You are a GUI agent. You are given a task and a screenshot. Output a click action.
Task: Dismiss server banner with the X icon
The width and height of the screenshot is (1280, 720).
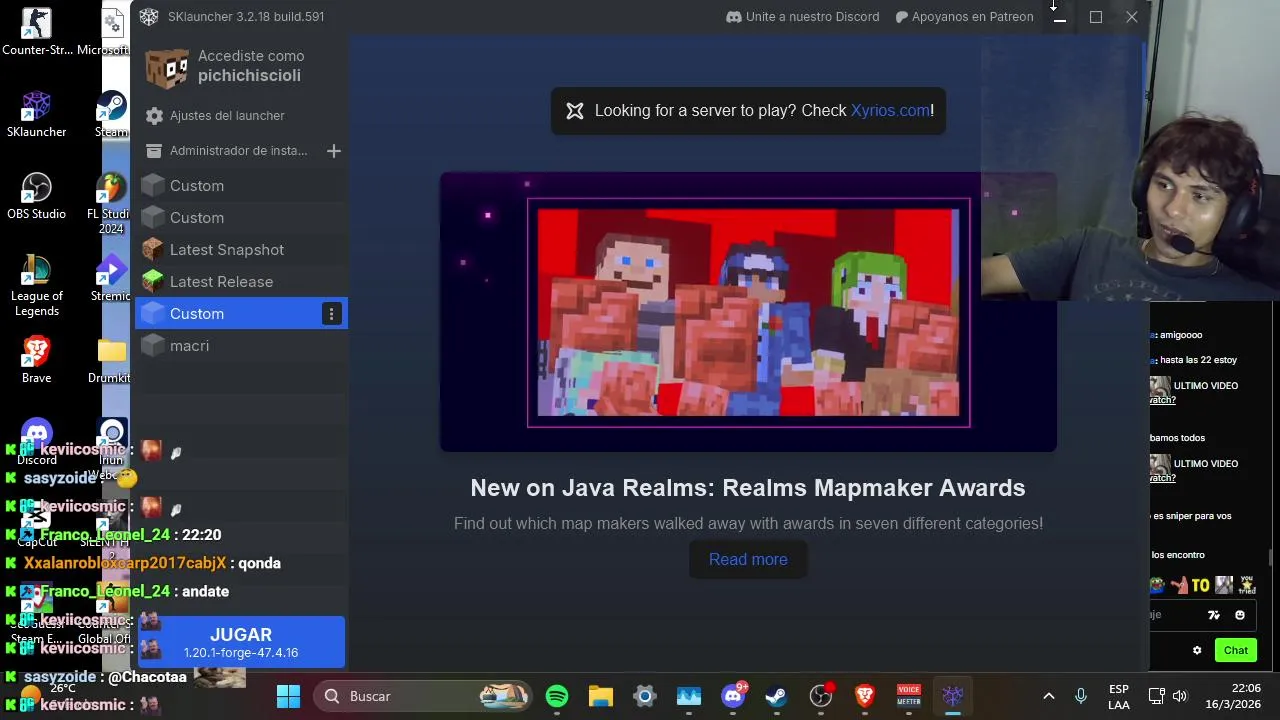(x=575, y=111)
